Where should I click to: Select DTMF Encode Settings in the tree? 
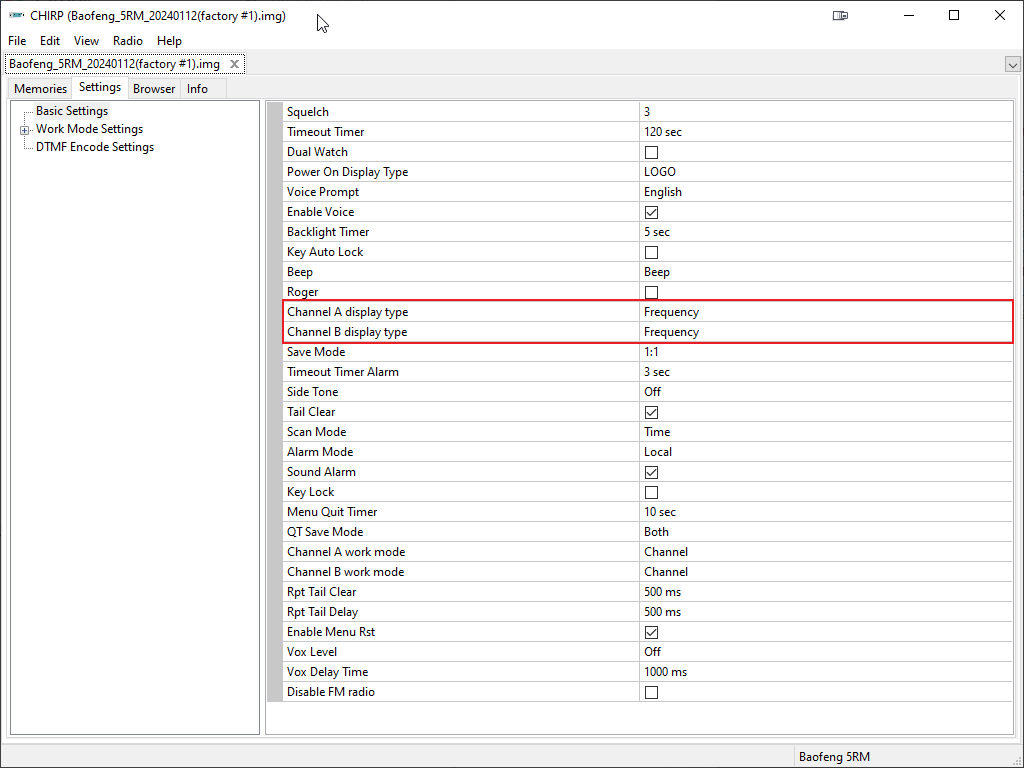95,147
